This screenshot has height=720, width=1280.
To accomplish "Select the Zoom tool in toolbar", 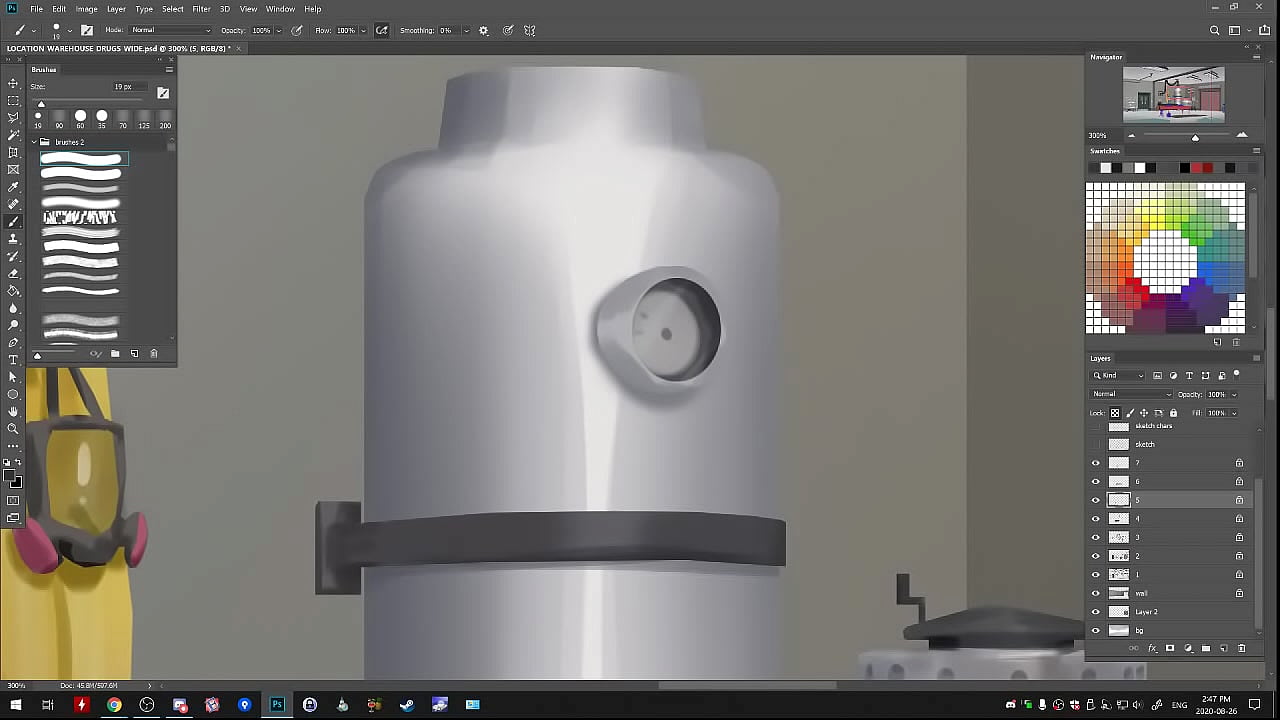I will (13, 428).
